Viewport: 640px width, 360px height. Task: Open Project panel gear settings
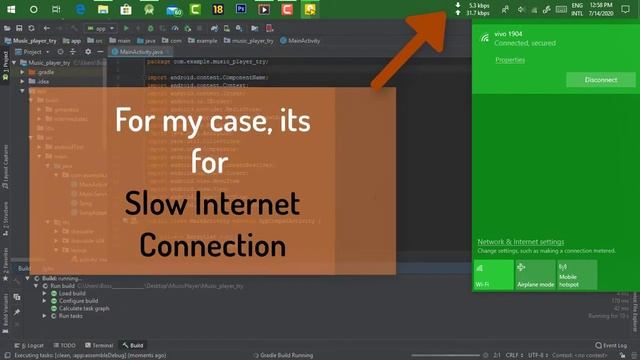pos(88,52)
